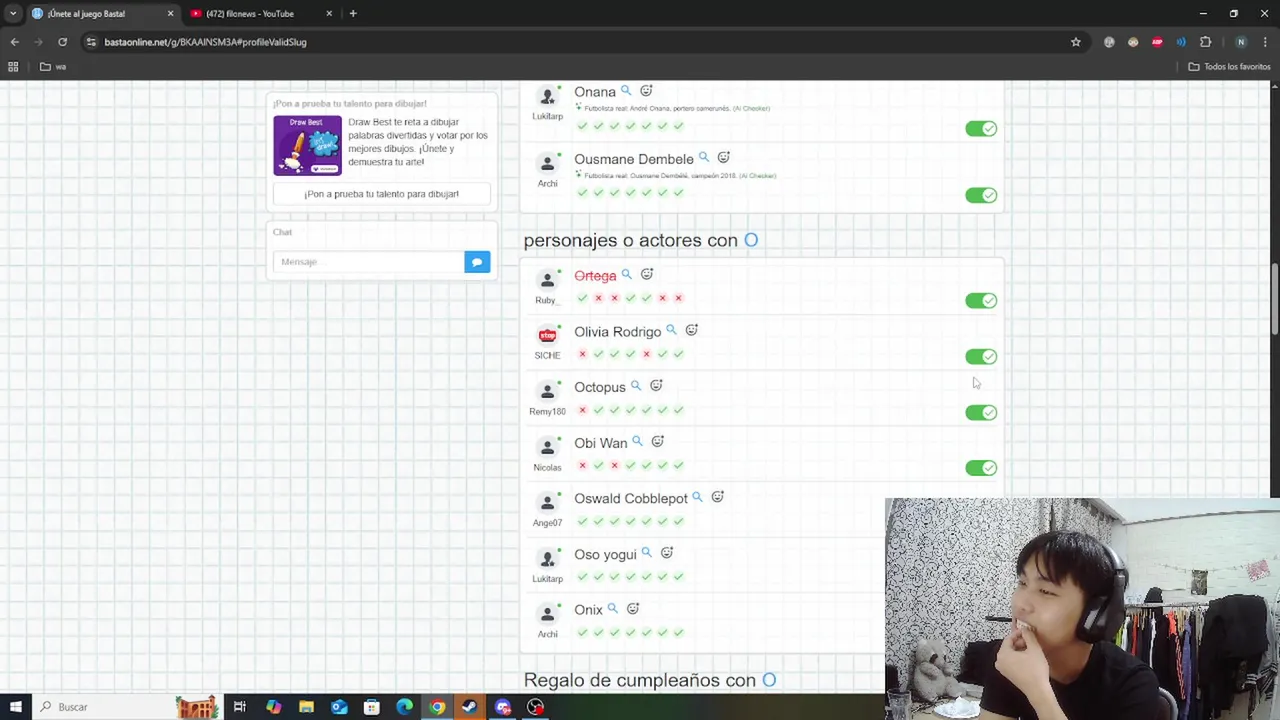Image resolution: width=1280 pixels, height=720 pixels.
Task: Click the Windows Buscar search box
Action: [100, 707]
